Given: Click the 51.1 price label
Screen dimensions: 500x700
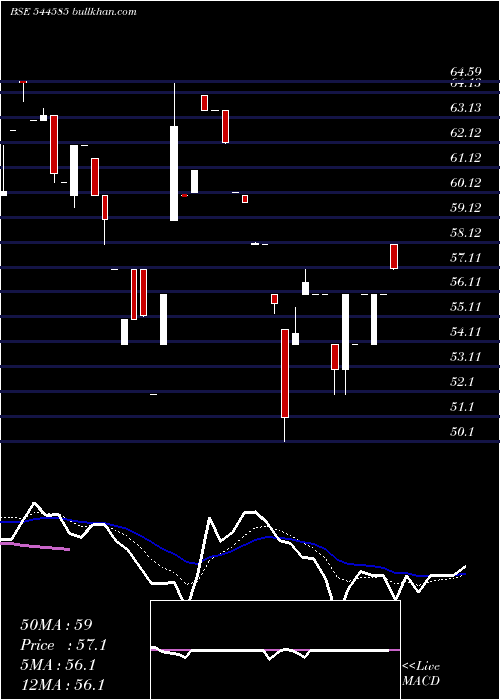Looking at the screenshot, I should point(462,407).
